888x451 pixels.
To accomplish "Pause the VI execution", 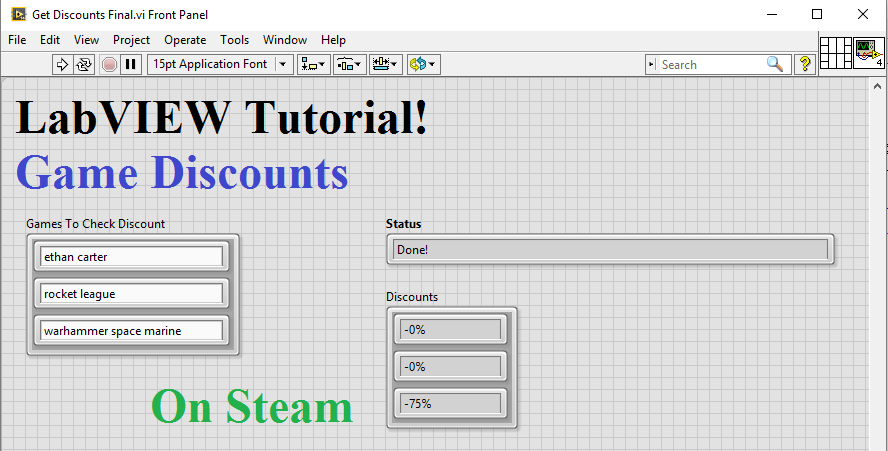I will [x=131, y=65].
